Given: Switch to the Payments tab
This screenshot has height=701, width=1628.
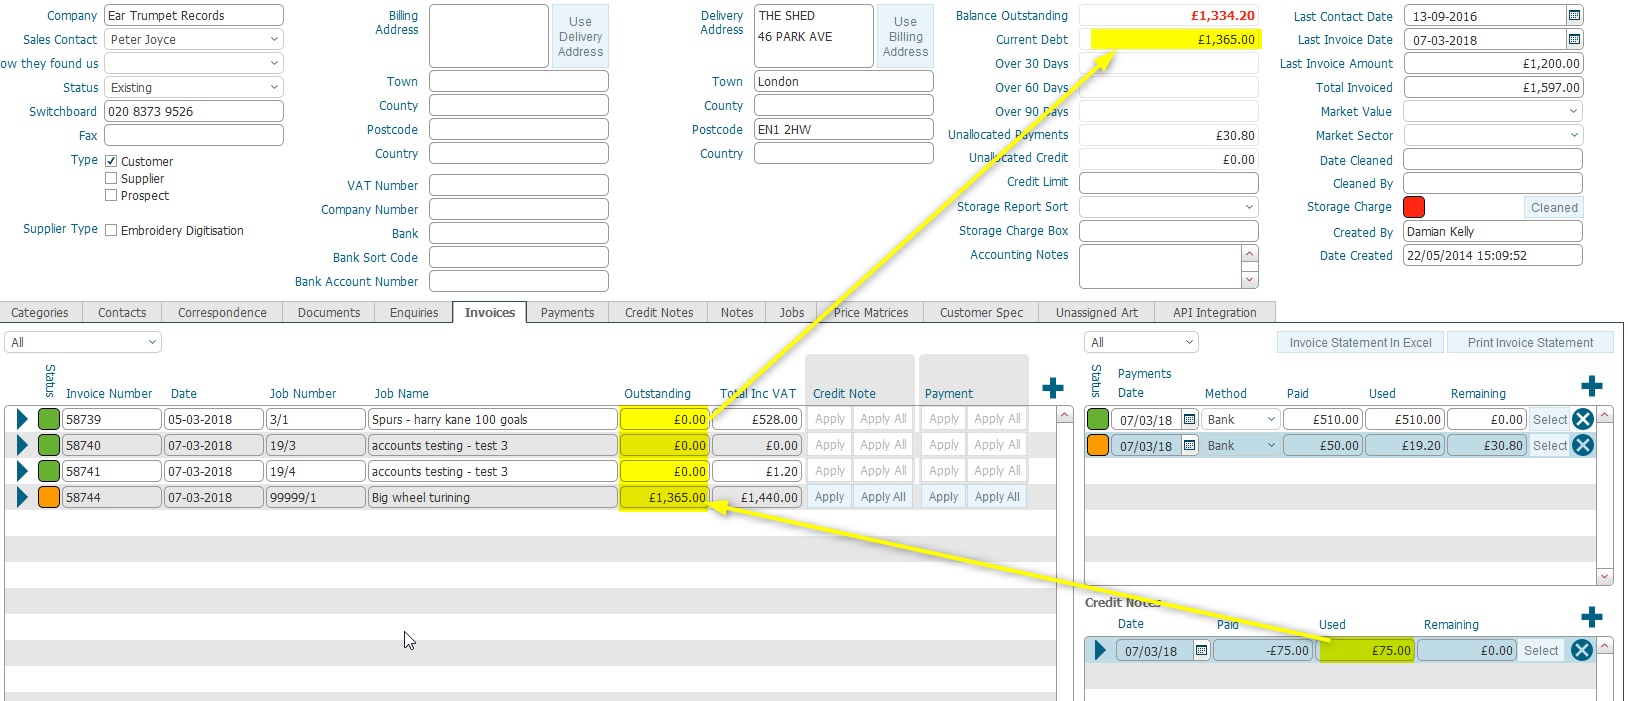Looking at the screenshot, I should coord(567,313).
